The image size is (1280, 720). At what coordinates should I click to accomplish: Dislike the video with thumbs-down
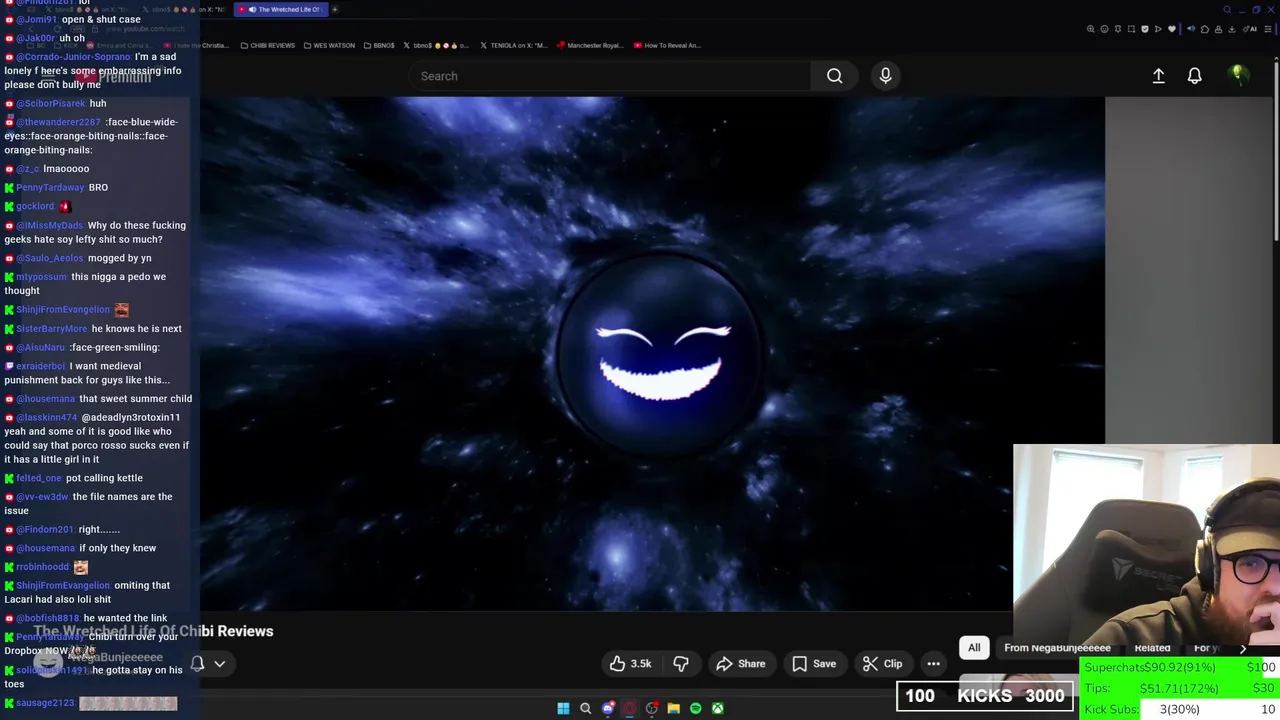point(681,664)
